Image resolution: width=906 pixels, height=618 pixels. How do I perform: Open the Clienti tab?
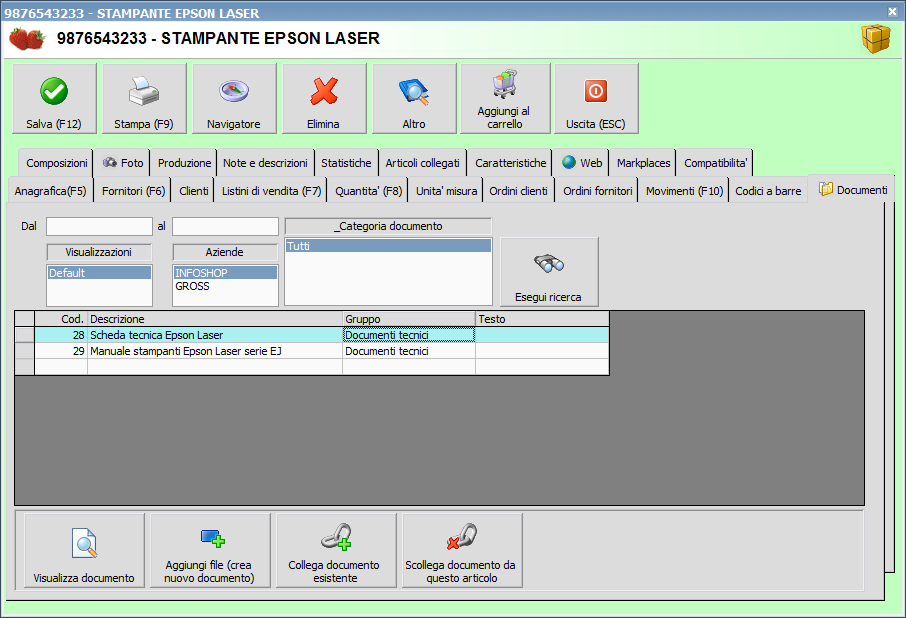click(194, 191)
